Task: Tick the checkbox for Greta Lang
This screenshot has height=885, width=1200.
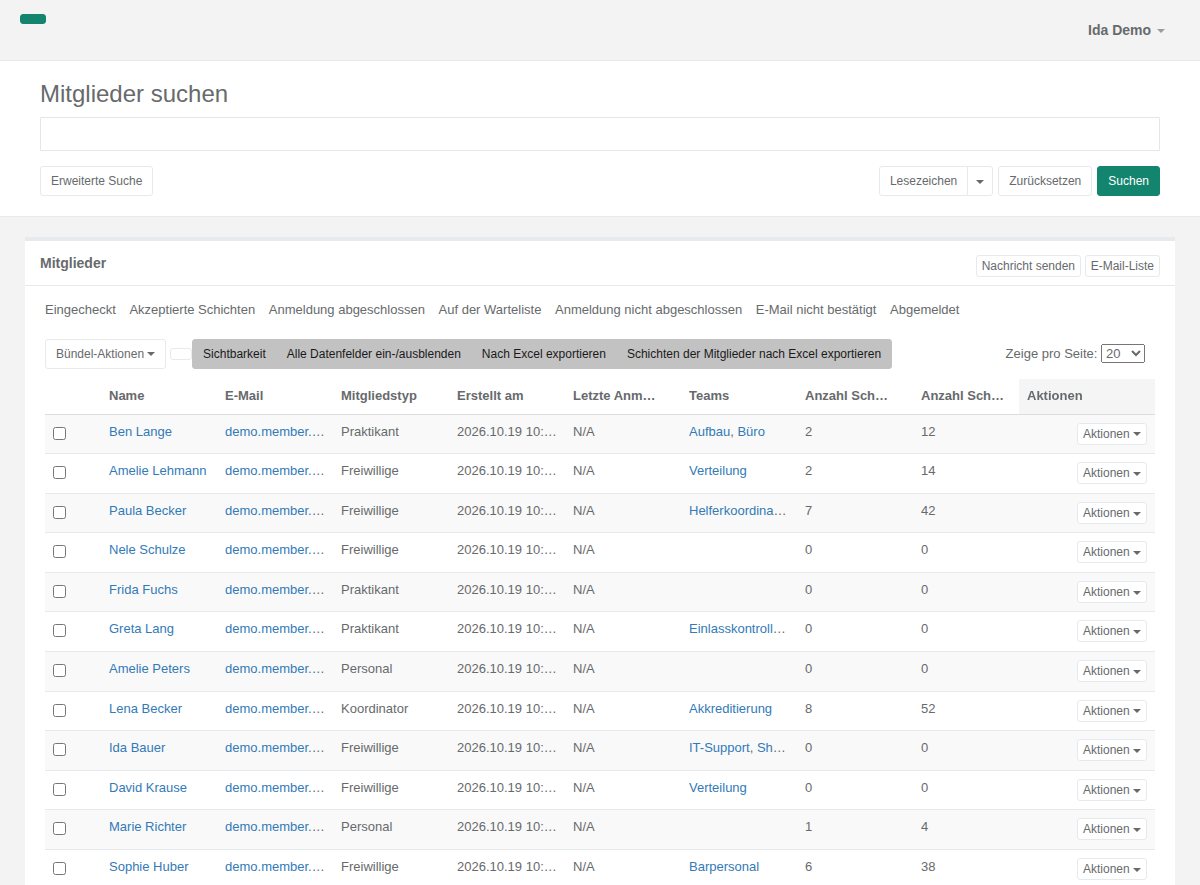Action: click(59, 630)
